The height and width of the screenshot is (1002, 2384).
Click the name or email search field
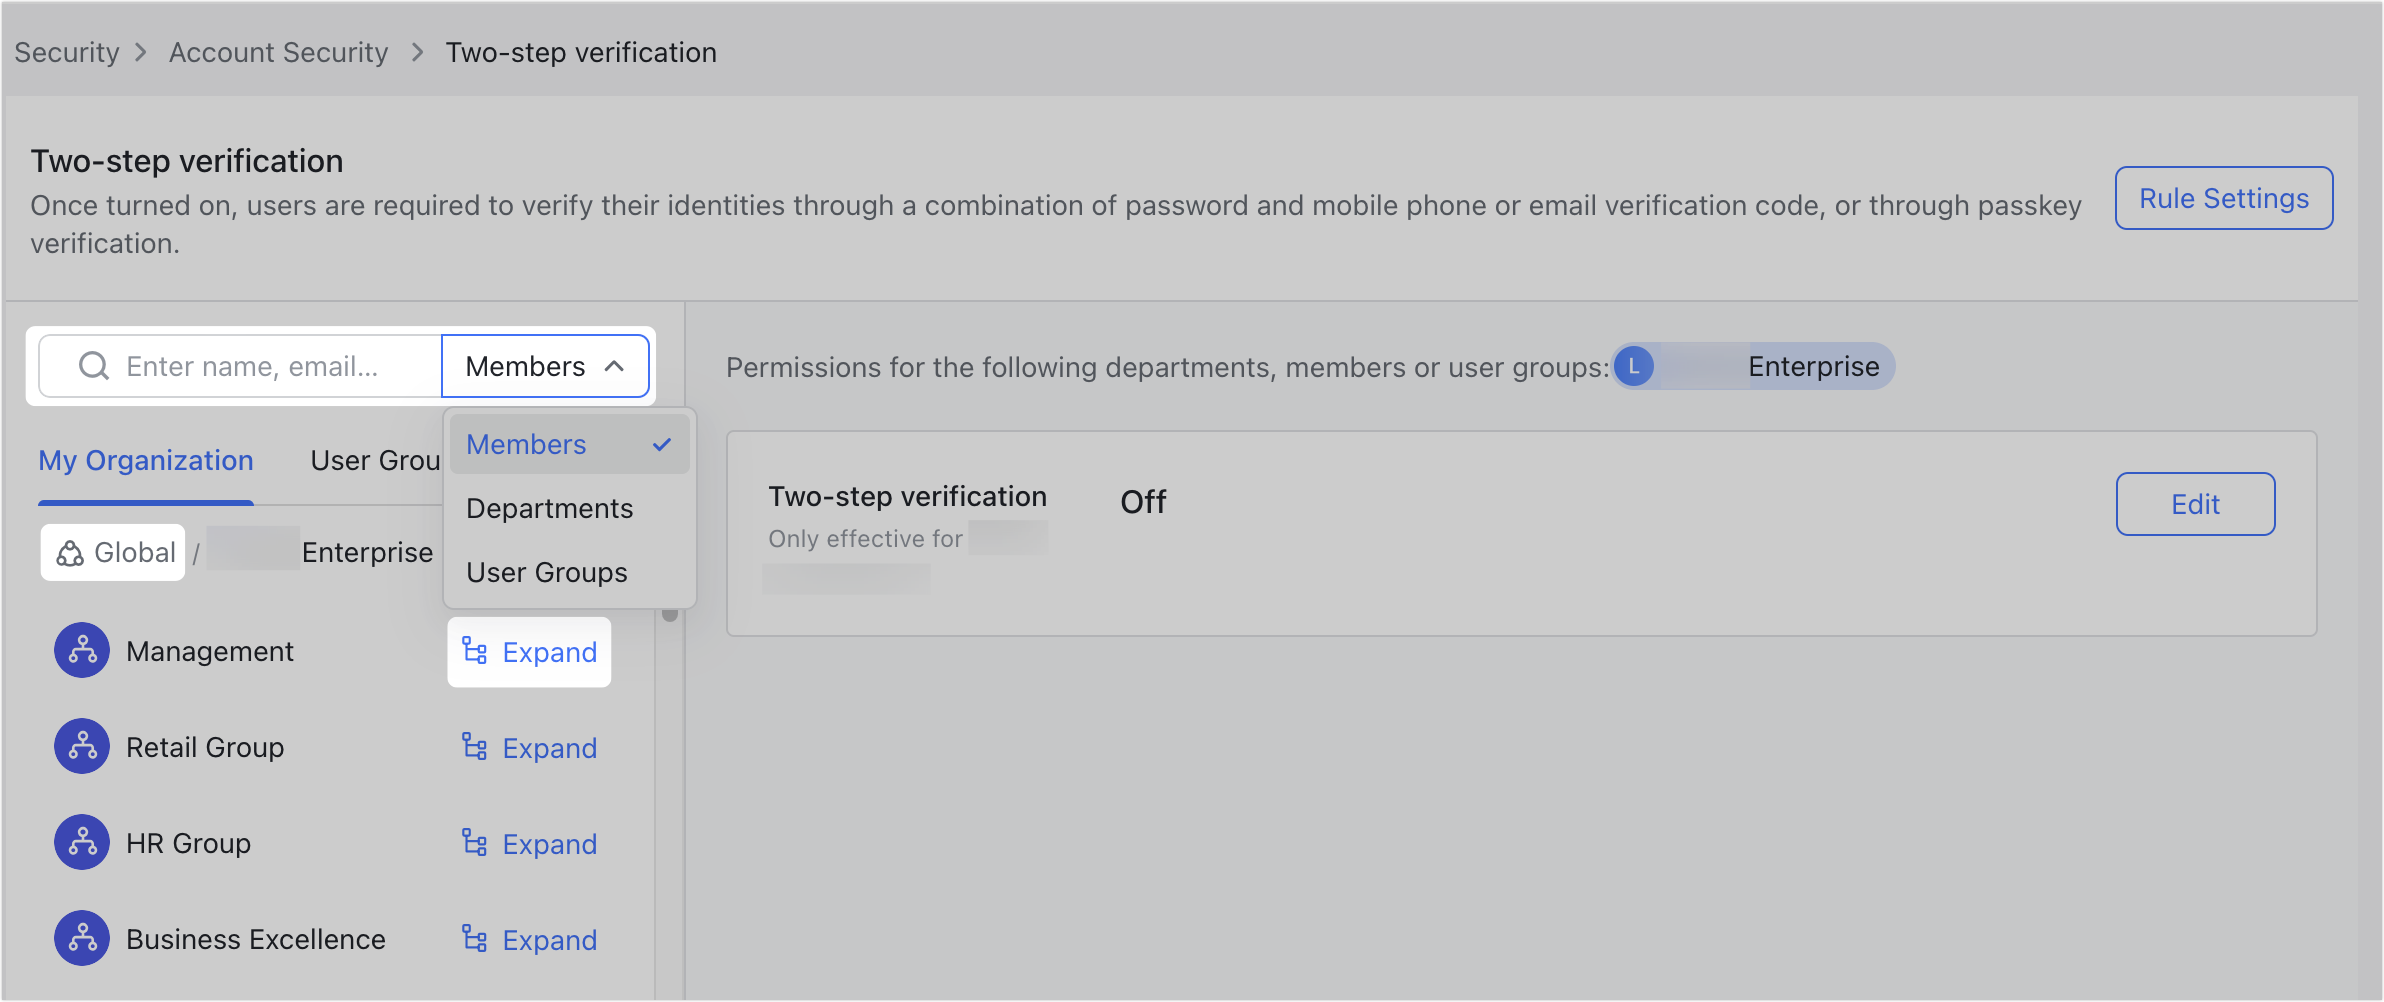tap(260, 366)
